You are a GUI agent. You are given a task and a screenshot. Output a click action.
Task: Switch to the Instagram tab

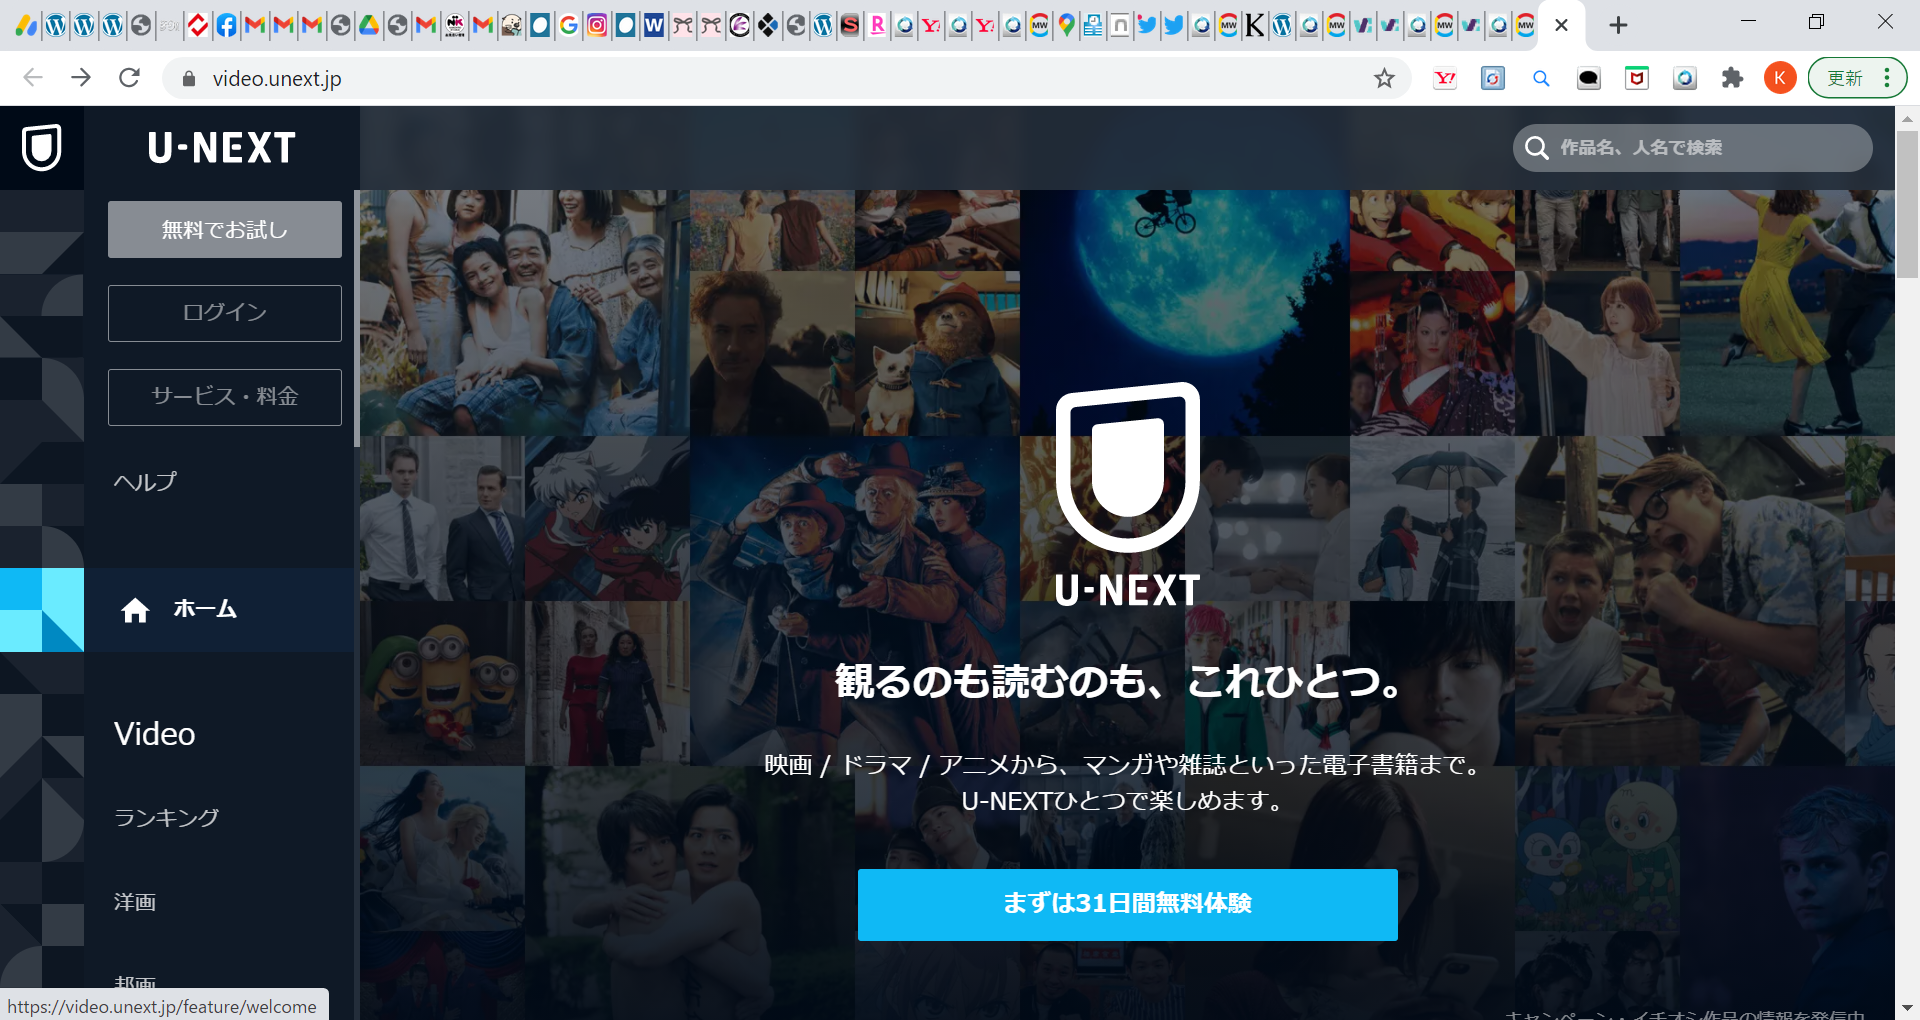pyautogui.click(x=597, y=25)
